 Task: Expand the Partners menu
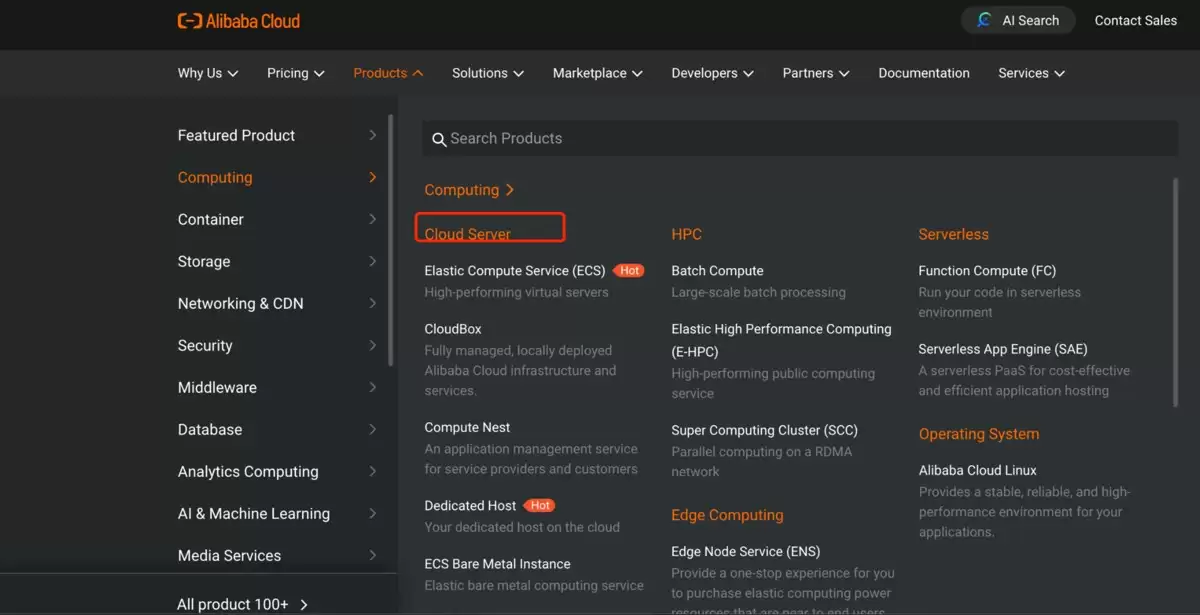click(816, 73)
